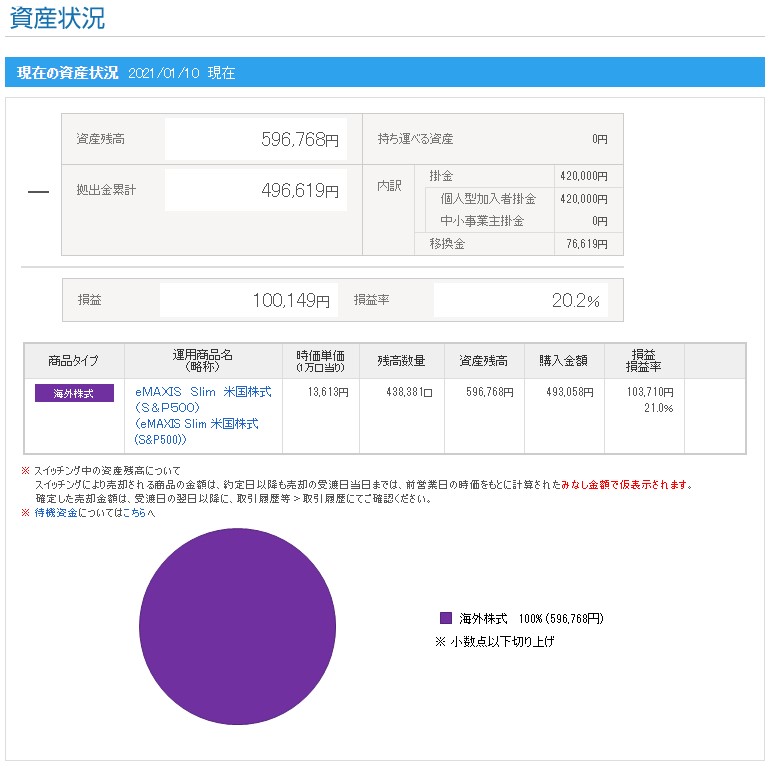Click the purple pie chart
The width and height of the screenshot is (779, 772).
(237, 626)
